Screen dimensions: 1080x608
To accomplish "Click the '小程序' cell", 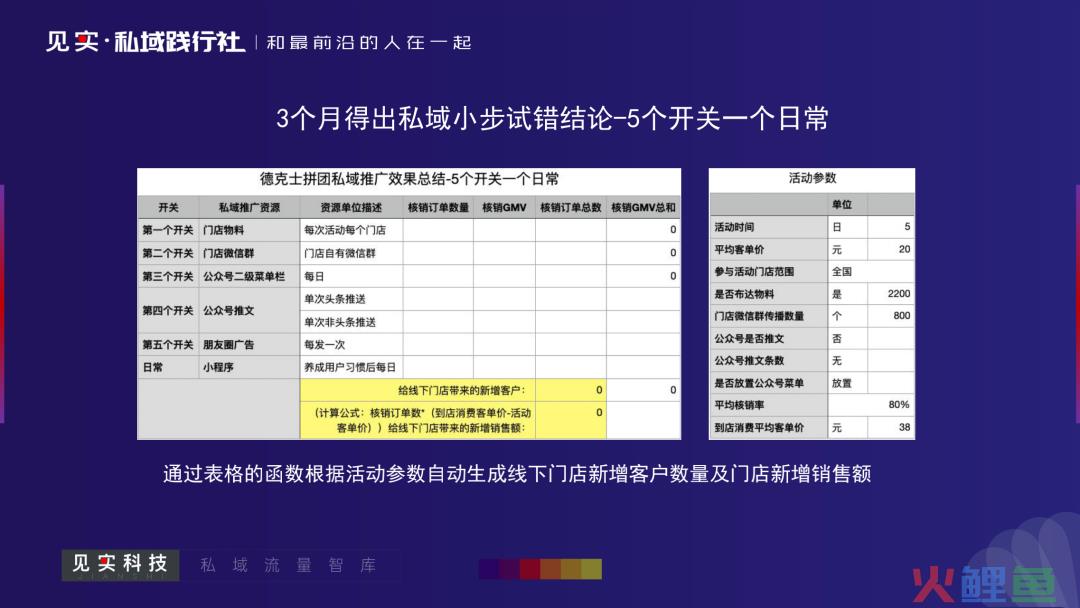I will (249, 367).
